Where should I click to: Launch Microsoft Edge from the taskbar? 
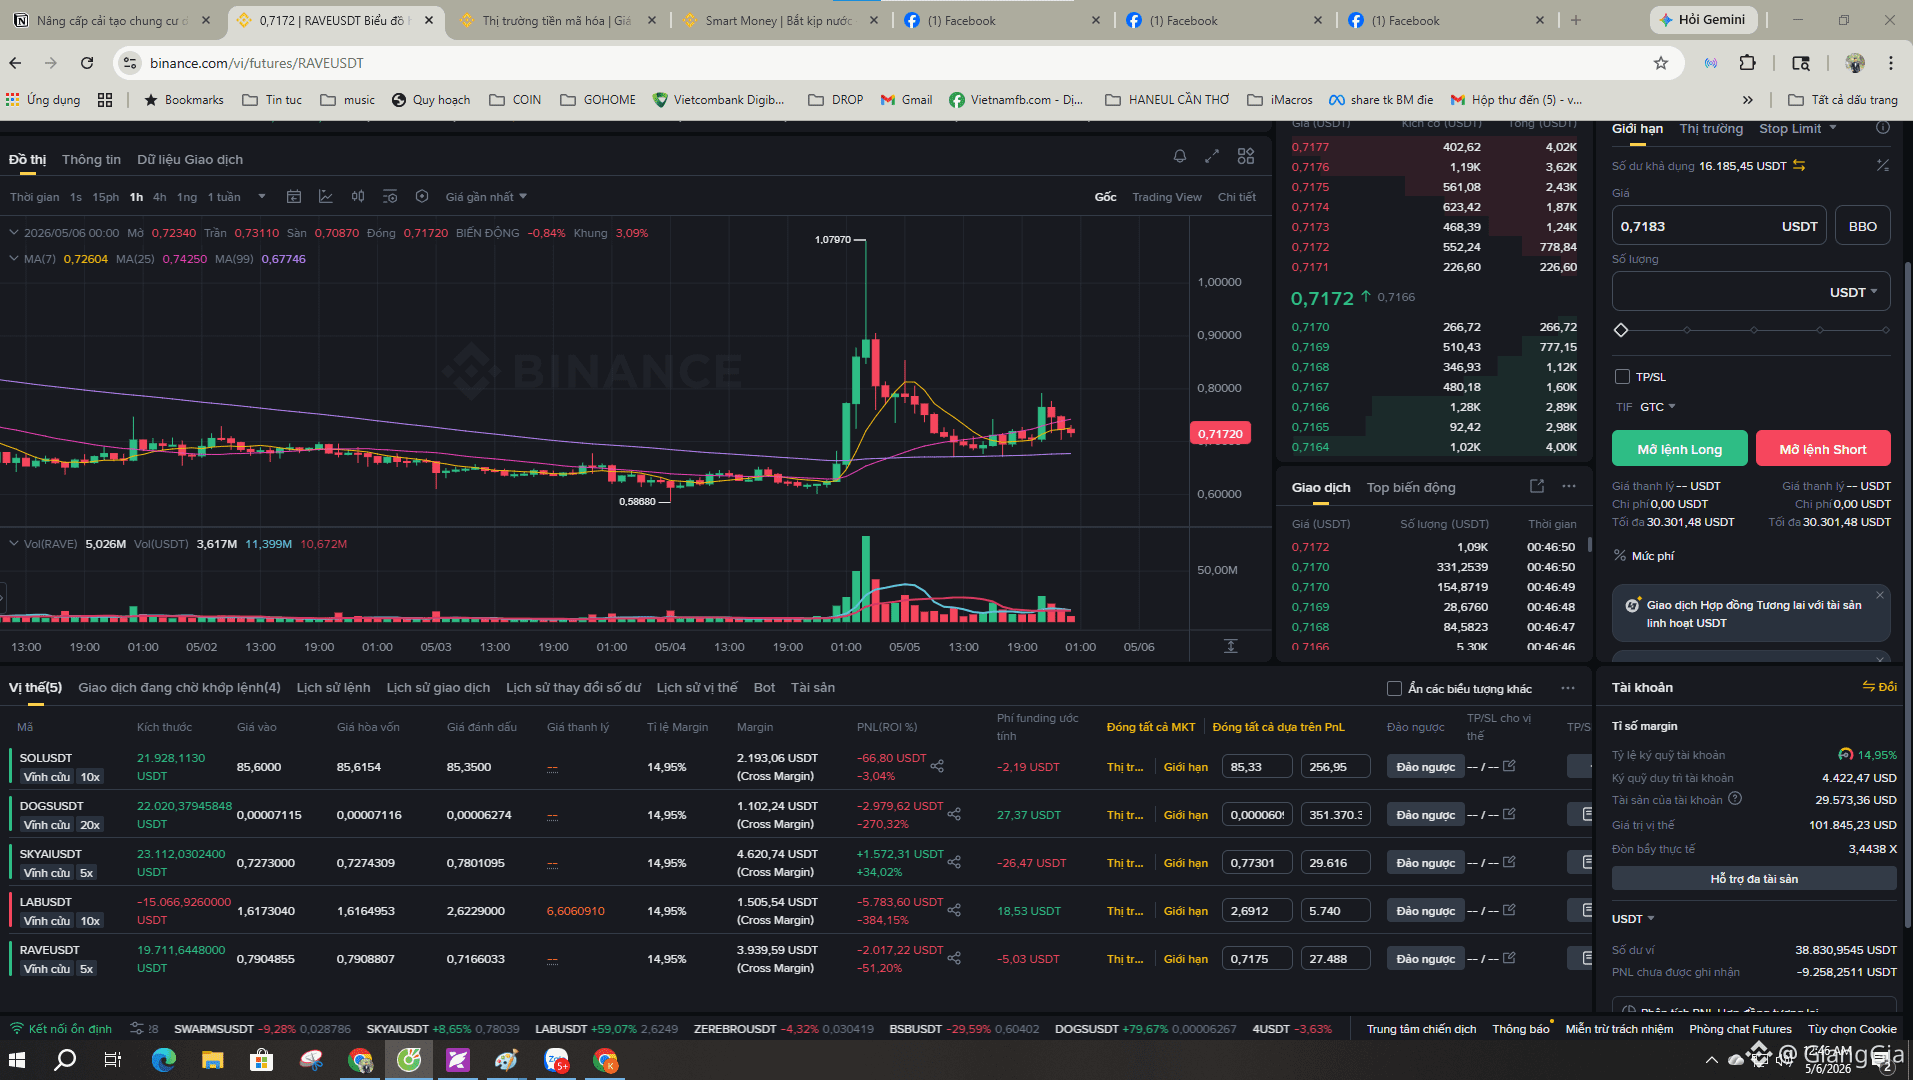(163, 1060)
